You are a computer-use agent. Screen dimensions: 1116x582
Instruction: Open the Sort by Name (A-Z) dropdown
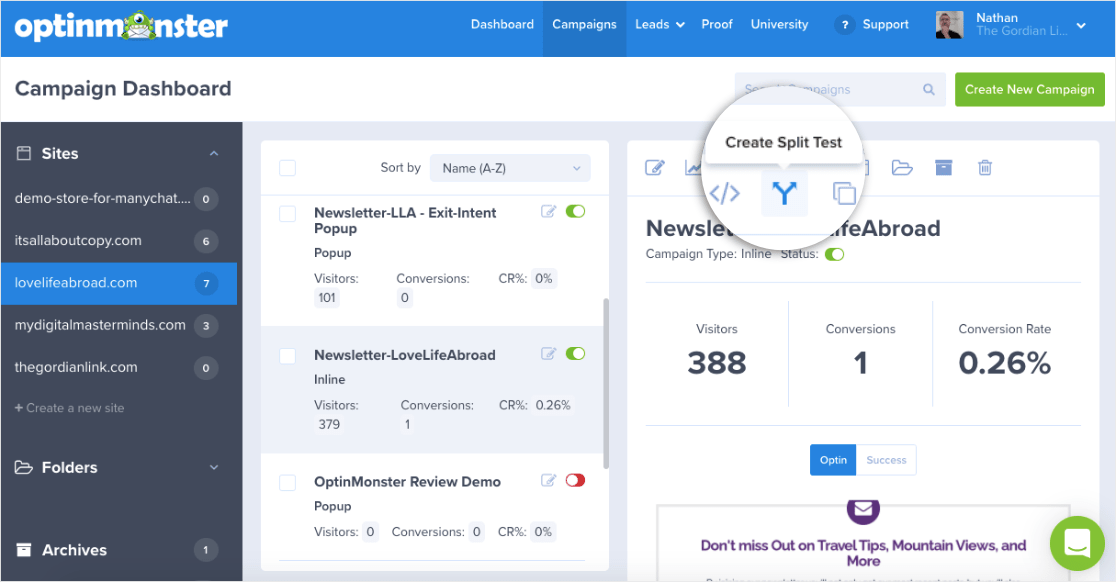click(509, 167)
